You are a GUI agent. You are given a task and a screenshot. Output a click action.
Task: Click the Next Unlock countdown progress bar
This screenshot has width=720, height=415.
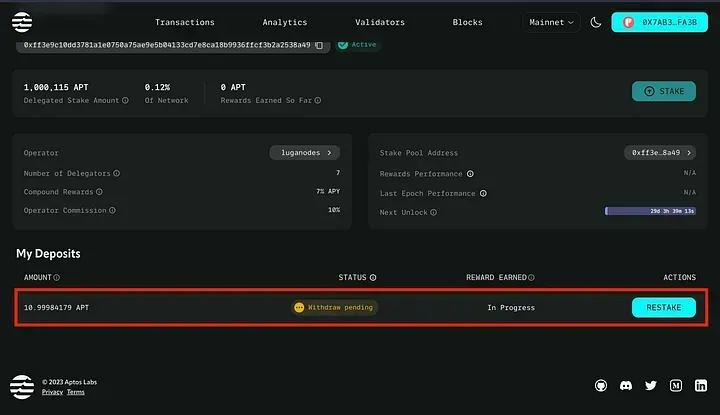click(650, 211)
